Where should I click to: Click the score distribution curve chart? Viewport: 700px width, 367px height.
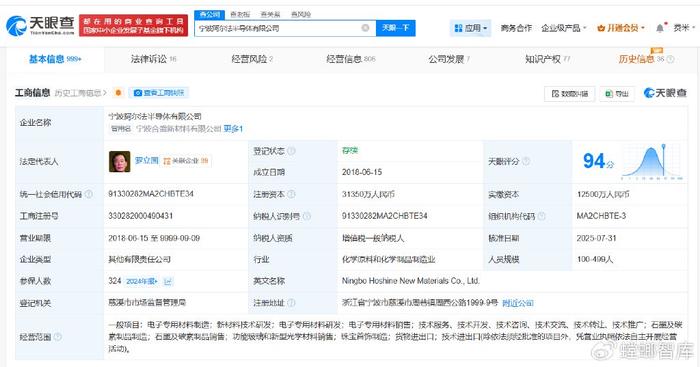652,161
